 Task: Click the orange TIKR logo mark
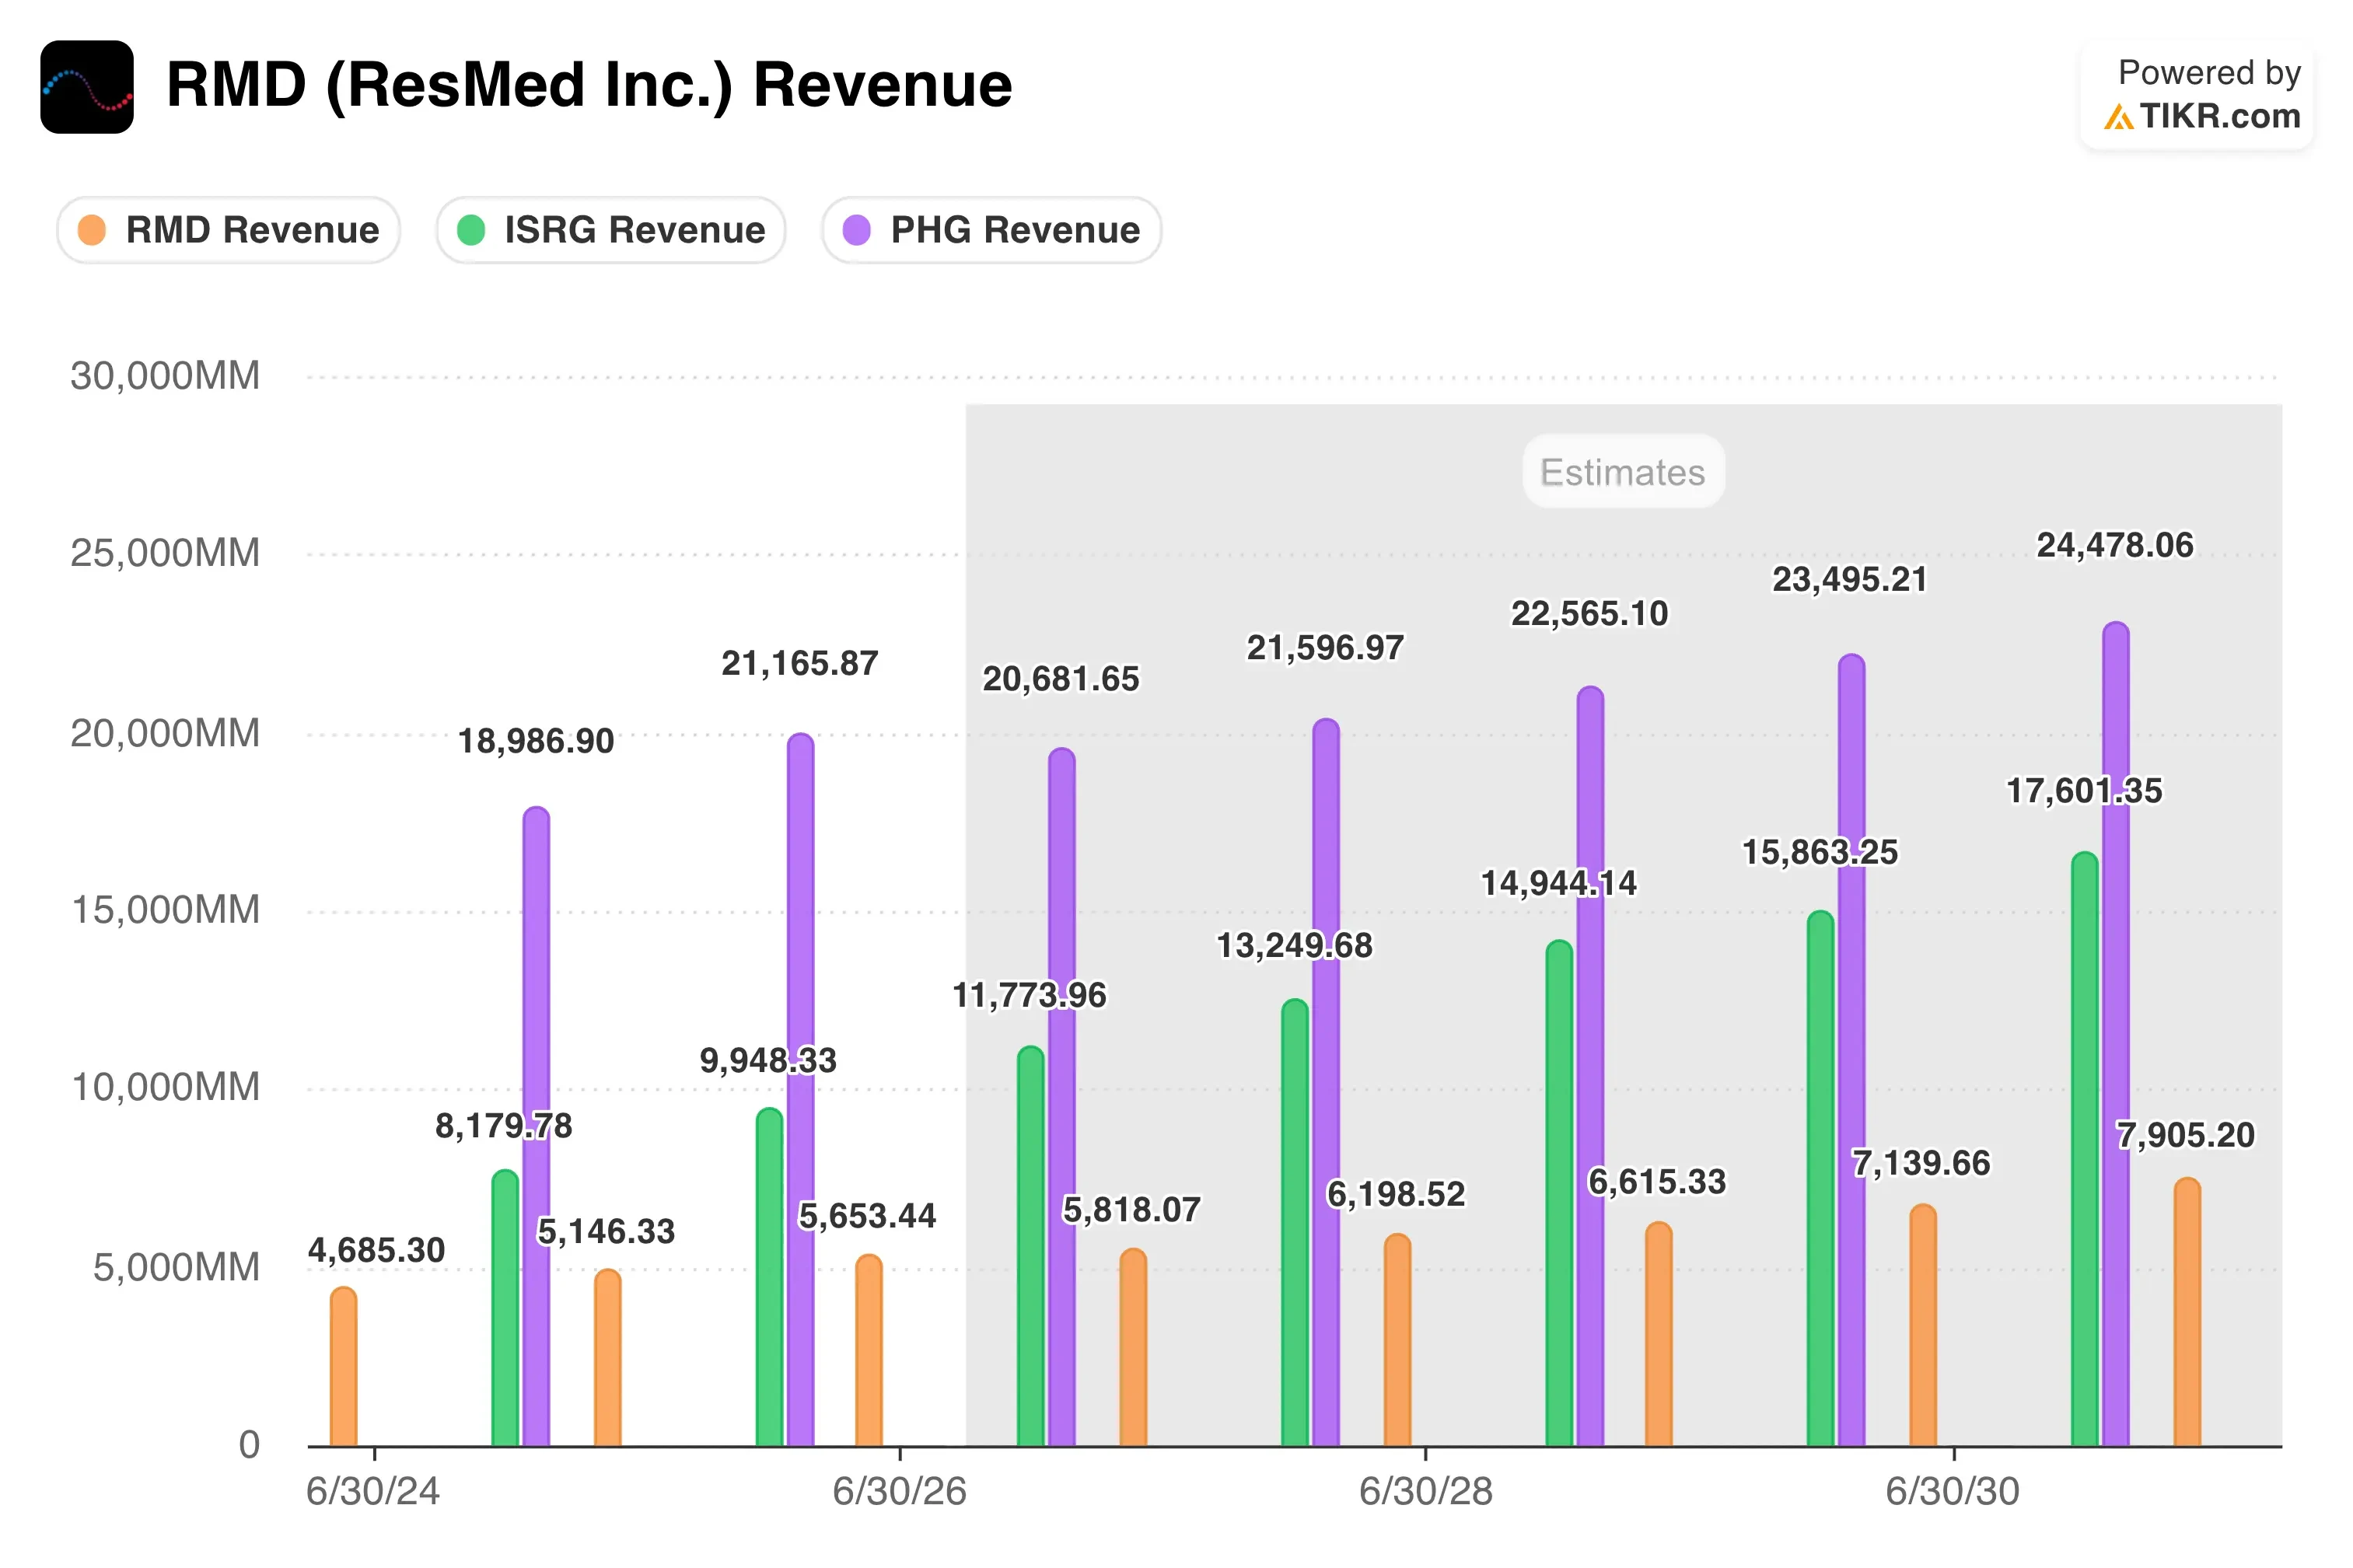pos(2117,117)
